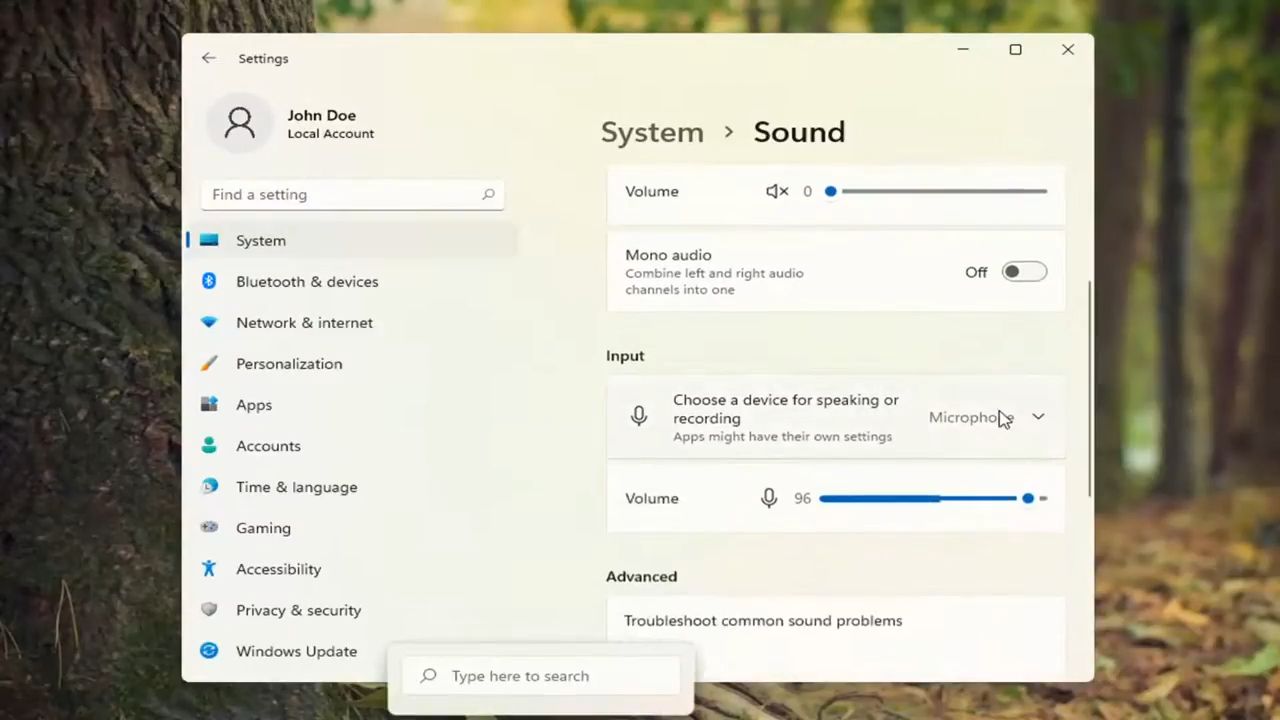
Task: Select Apps from the settings menu
Action: [x=253, y=404]
